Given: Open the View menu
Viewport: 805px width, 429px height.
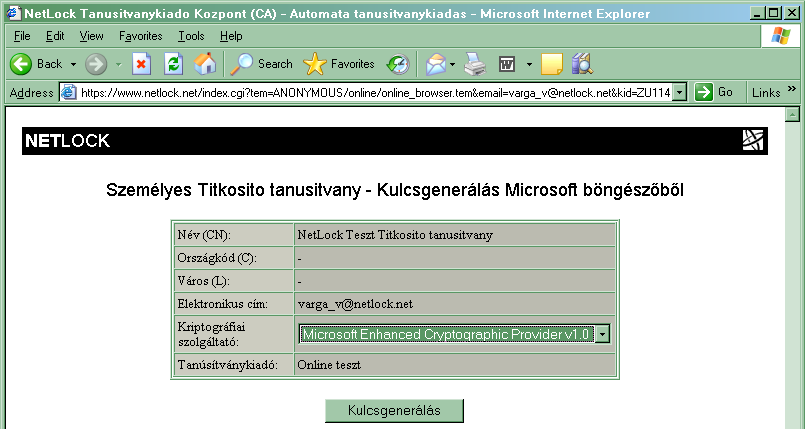Looking at the screenshot, I should pos(91,36).
